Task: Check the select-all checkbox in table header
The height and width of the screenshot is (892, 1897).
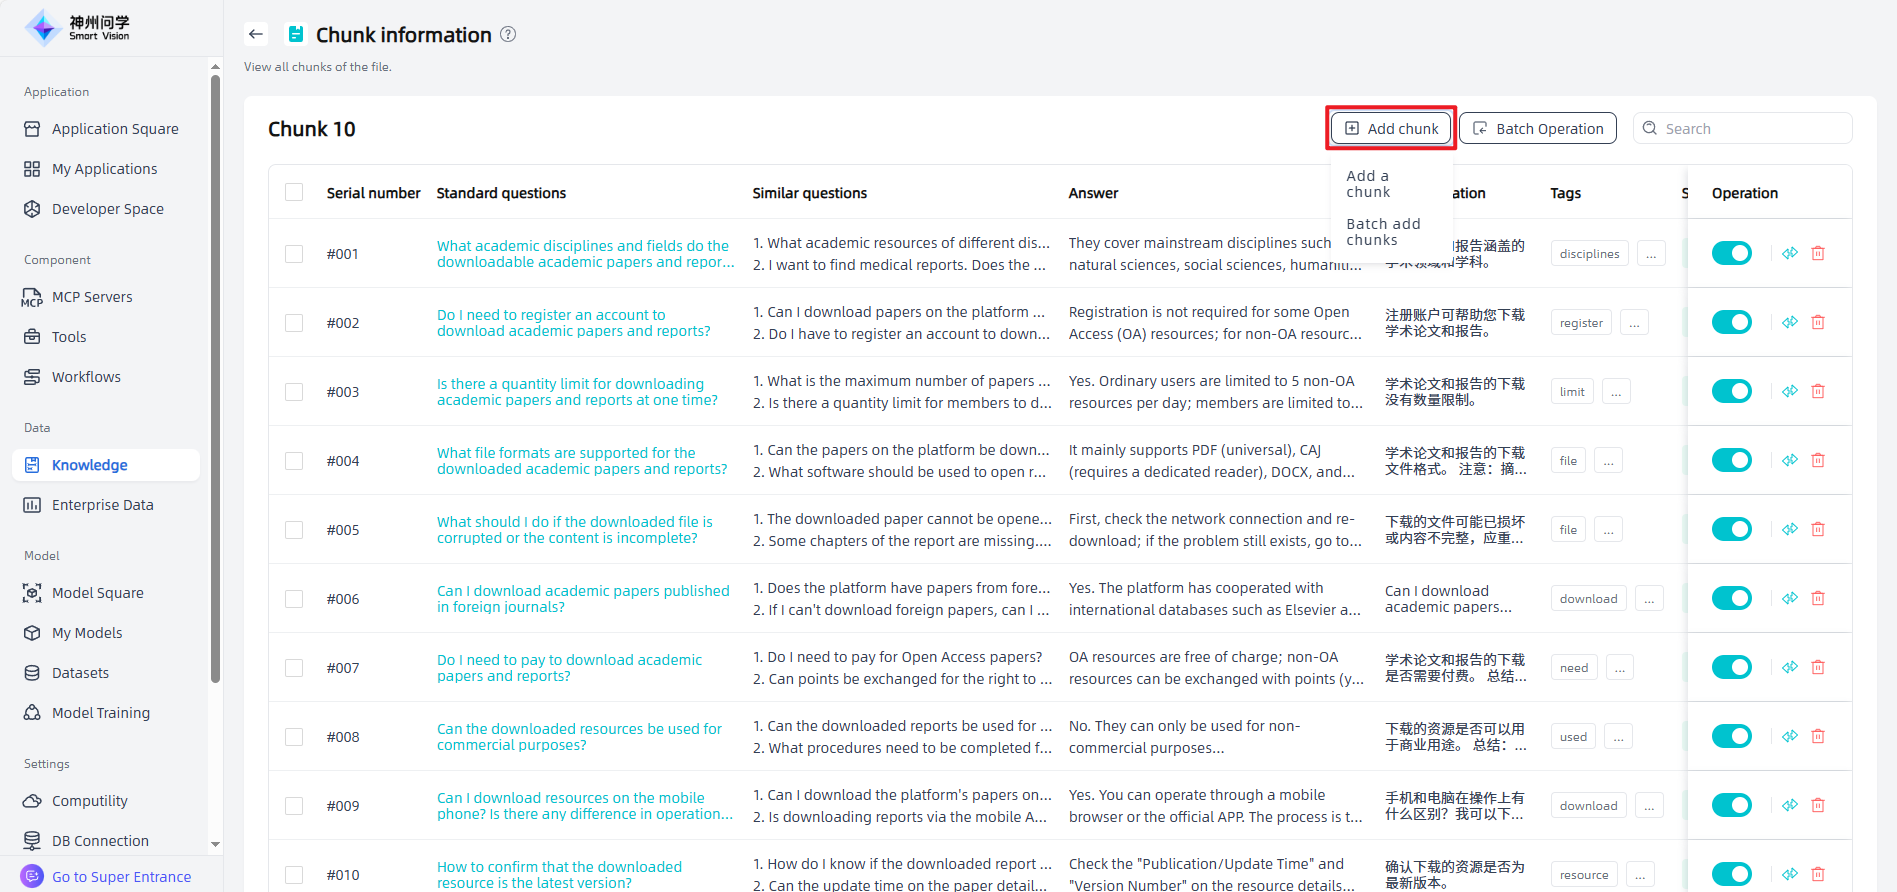Action: click(x=294, y=192)
